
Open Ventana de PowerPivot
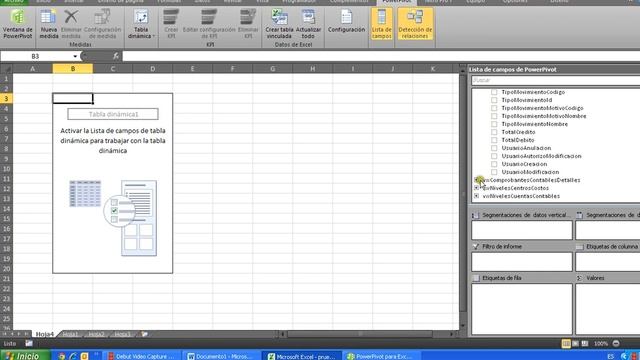pos(18,24)
